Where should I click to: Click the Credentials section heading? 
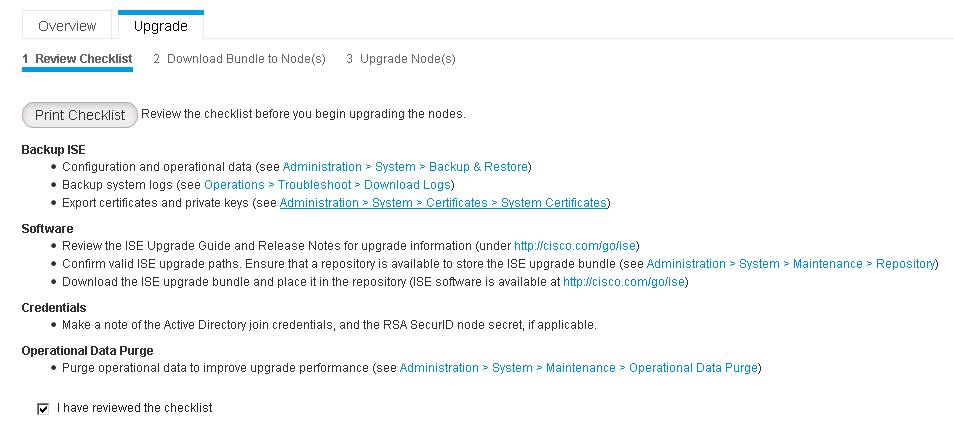pos(54,308)
